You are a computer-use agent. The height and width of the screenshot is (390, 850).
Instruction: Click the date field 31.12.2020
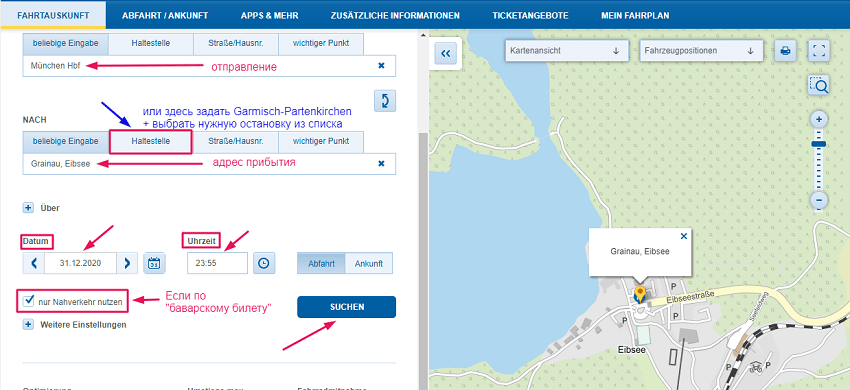click(81, 263)
